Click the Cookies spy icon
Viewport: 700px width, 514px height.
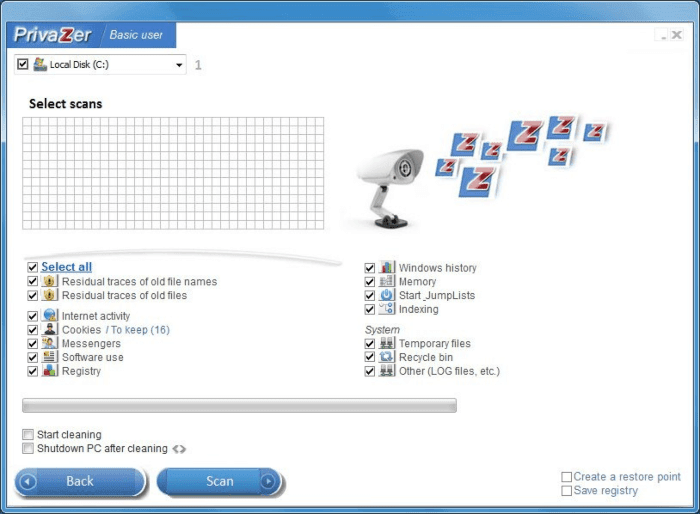pyautogui.click(x=50, y=330)
